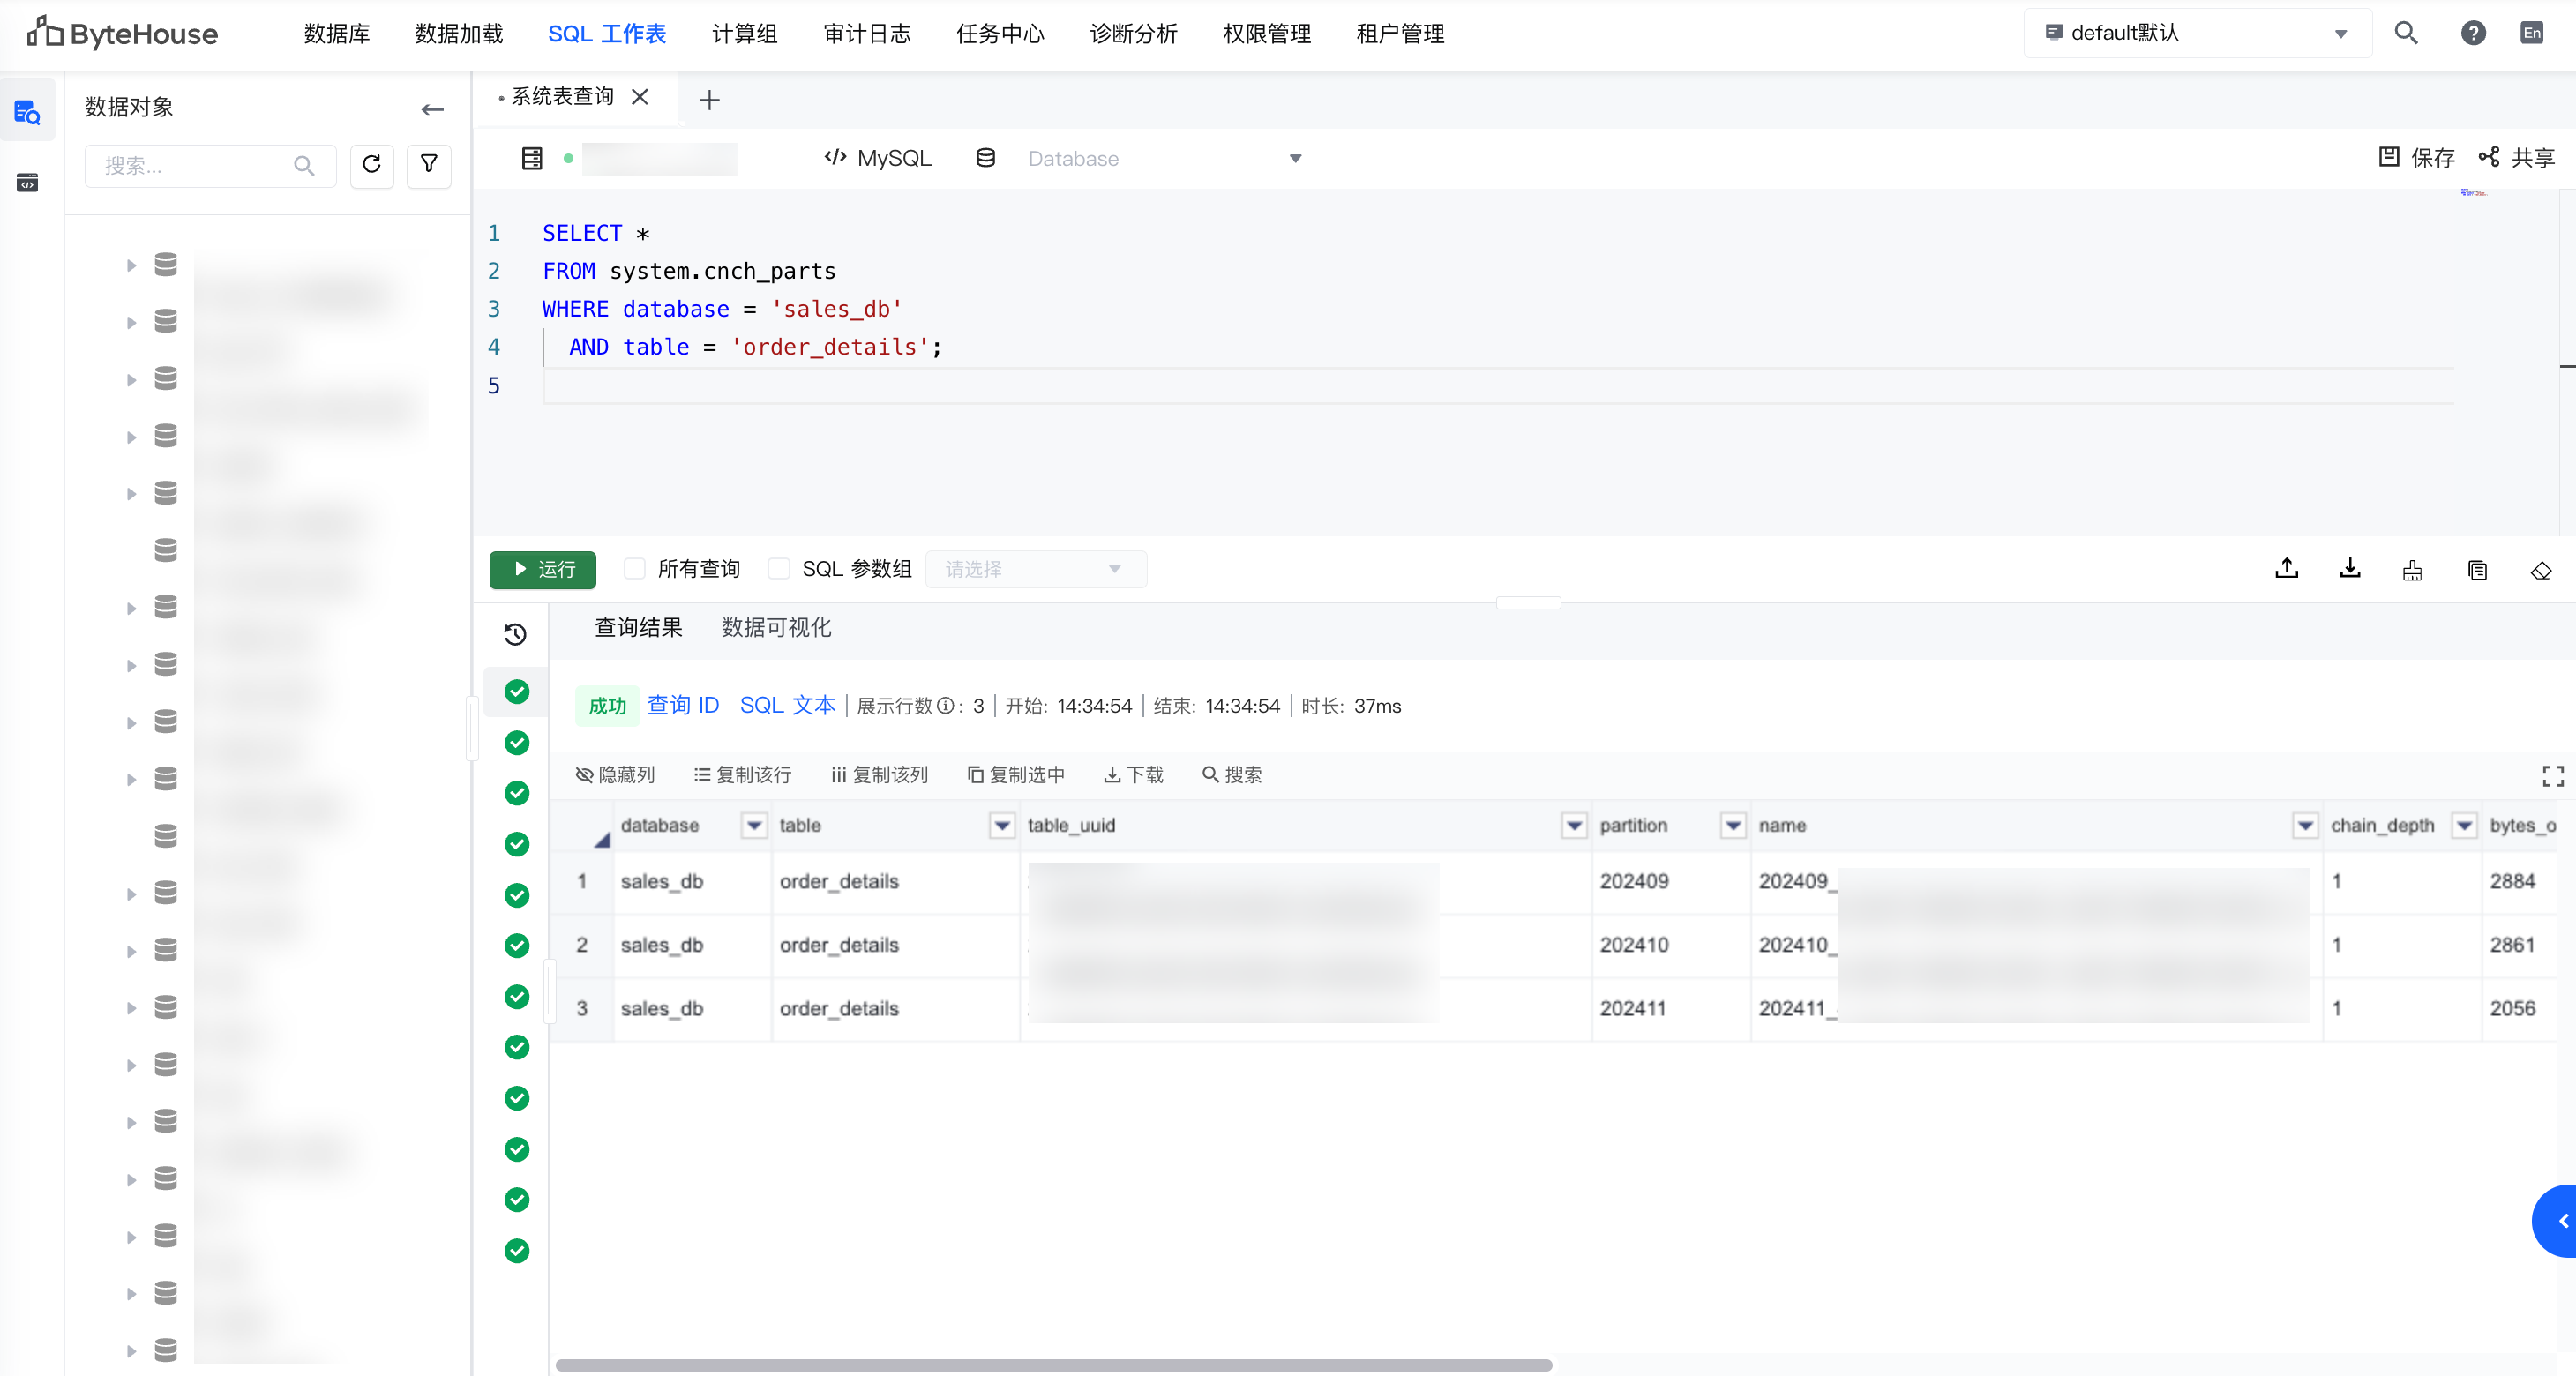Open the default默认 tenant dropdown
This screenshot has width=2576, height=1376.
(x=2196, y=33)
